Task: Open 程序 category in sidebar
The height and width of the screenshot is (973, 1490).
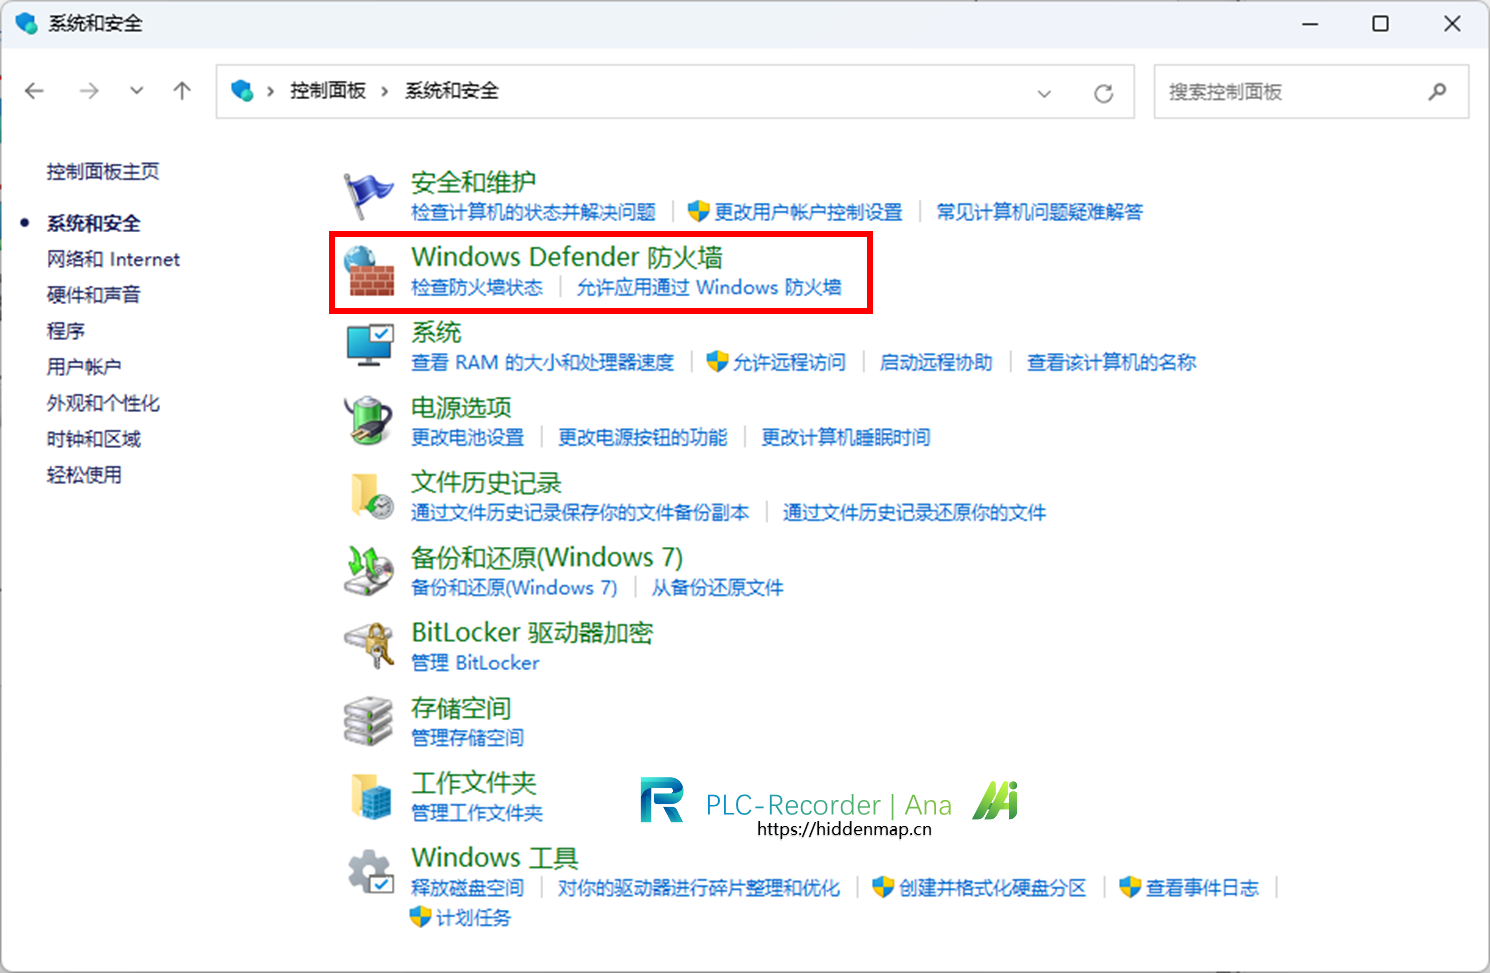Action: tap(66, 331)
